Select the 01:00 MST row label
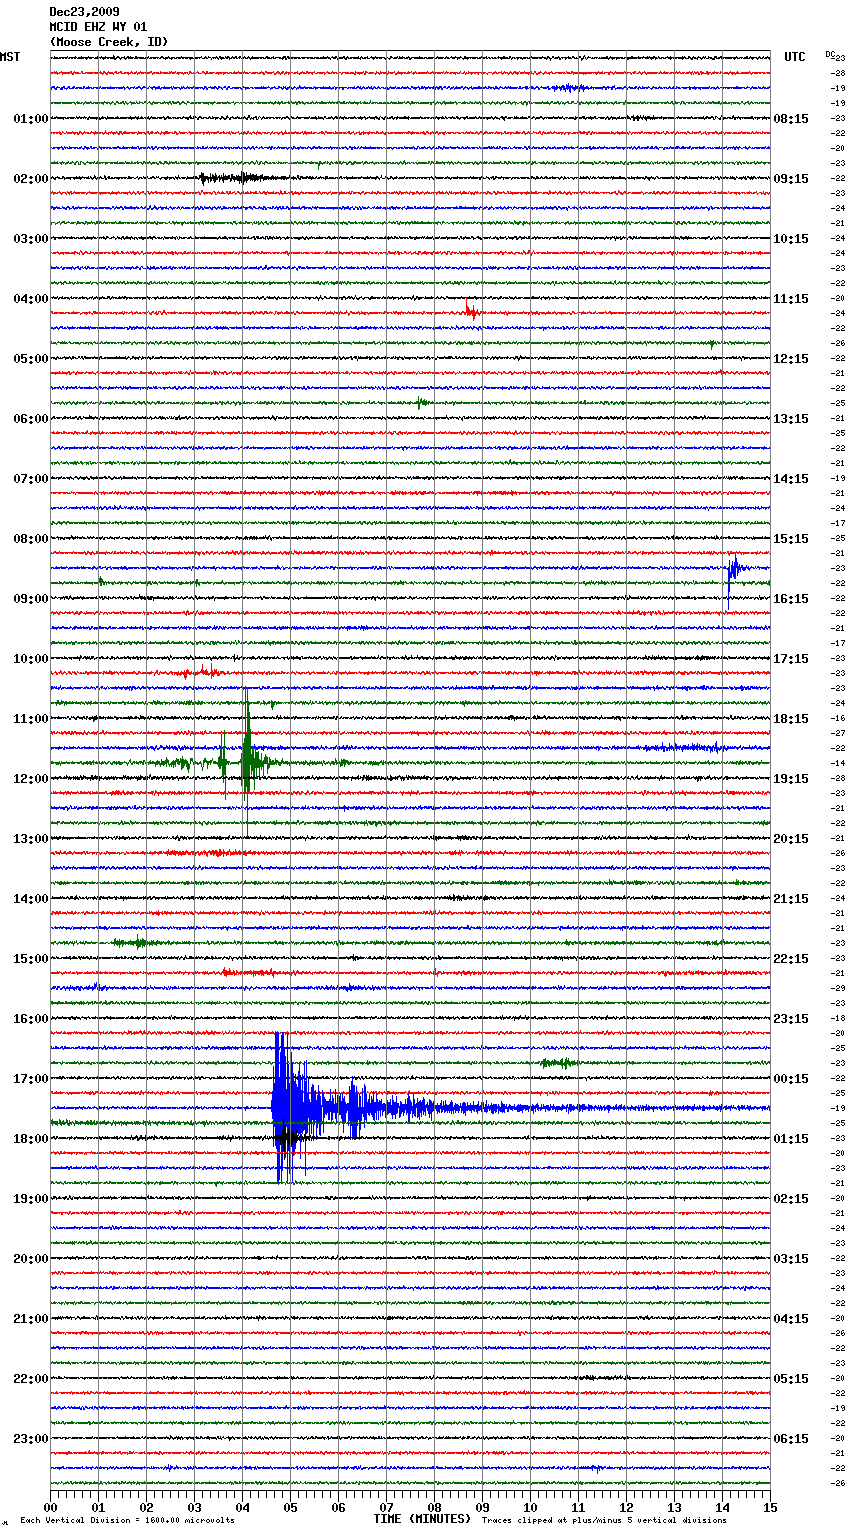This screenshot has width=850, height=1534. coord(31,119)
